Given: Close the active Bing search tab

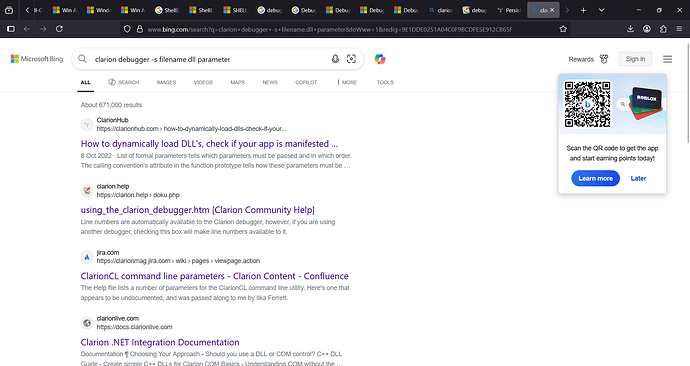Looking at the screenshot, I should click(x=552, y=10).
